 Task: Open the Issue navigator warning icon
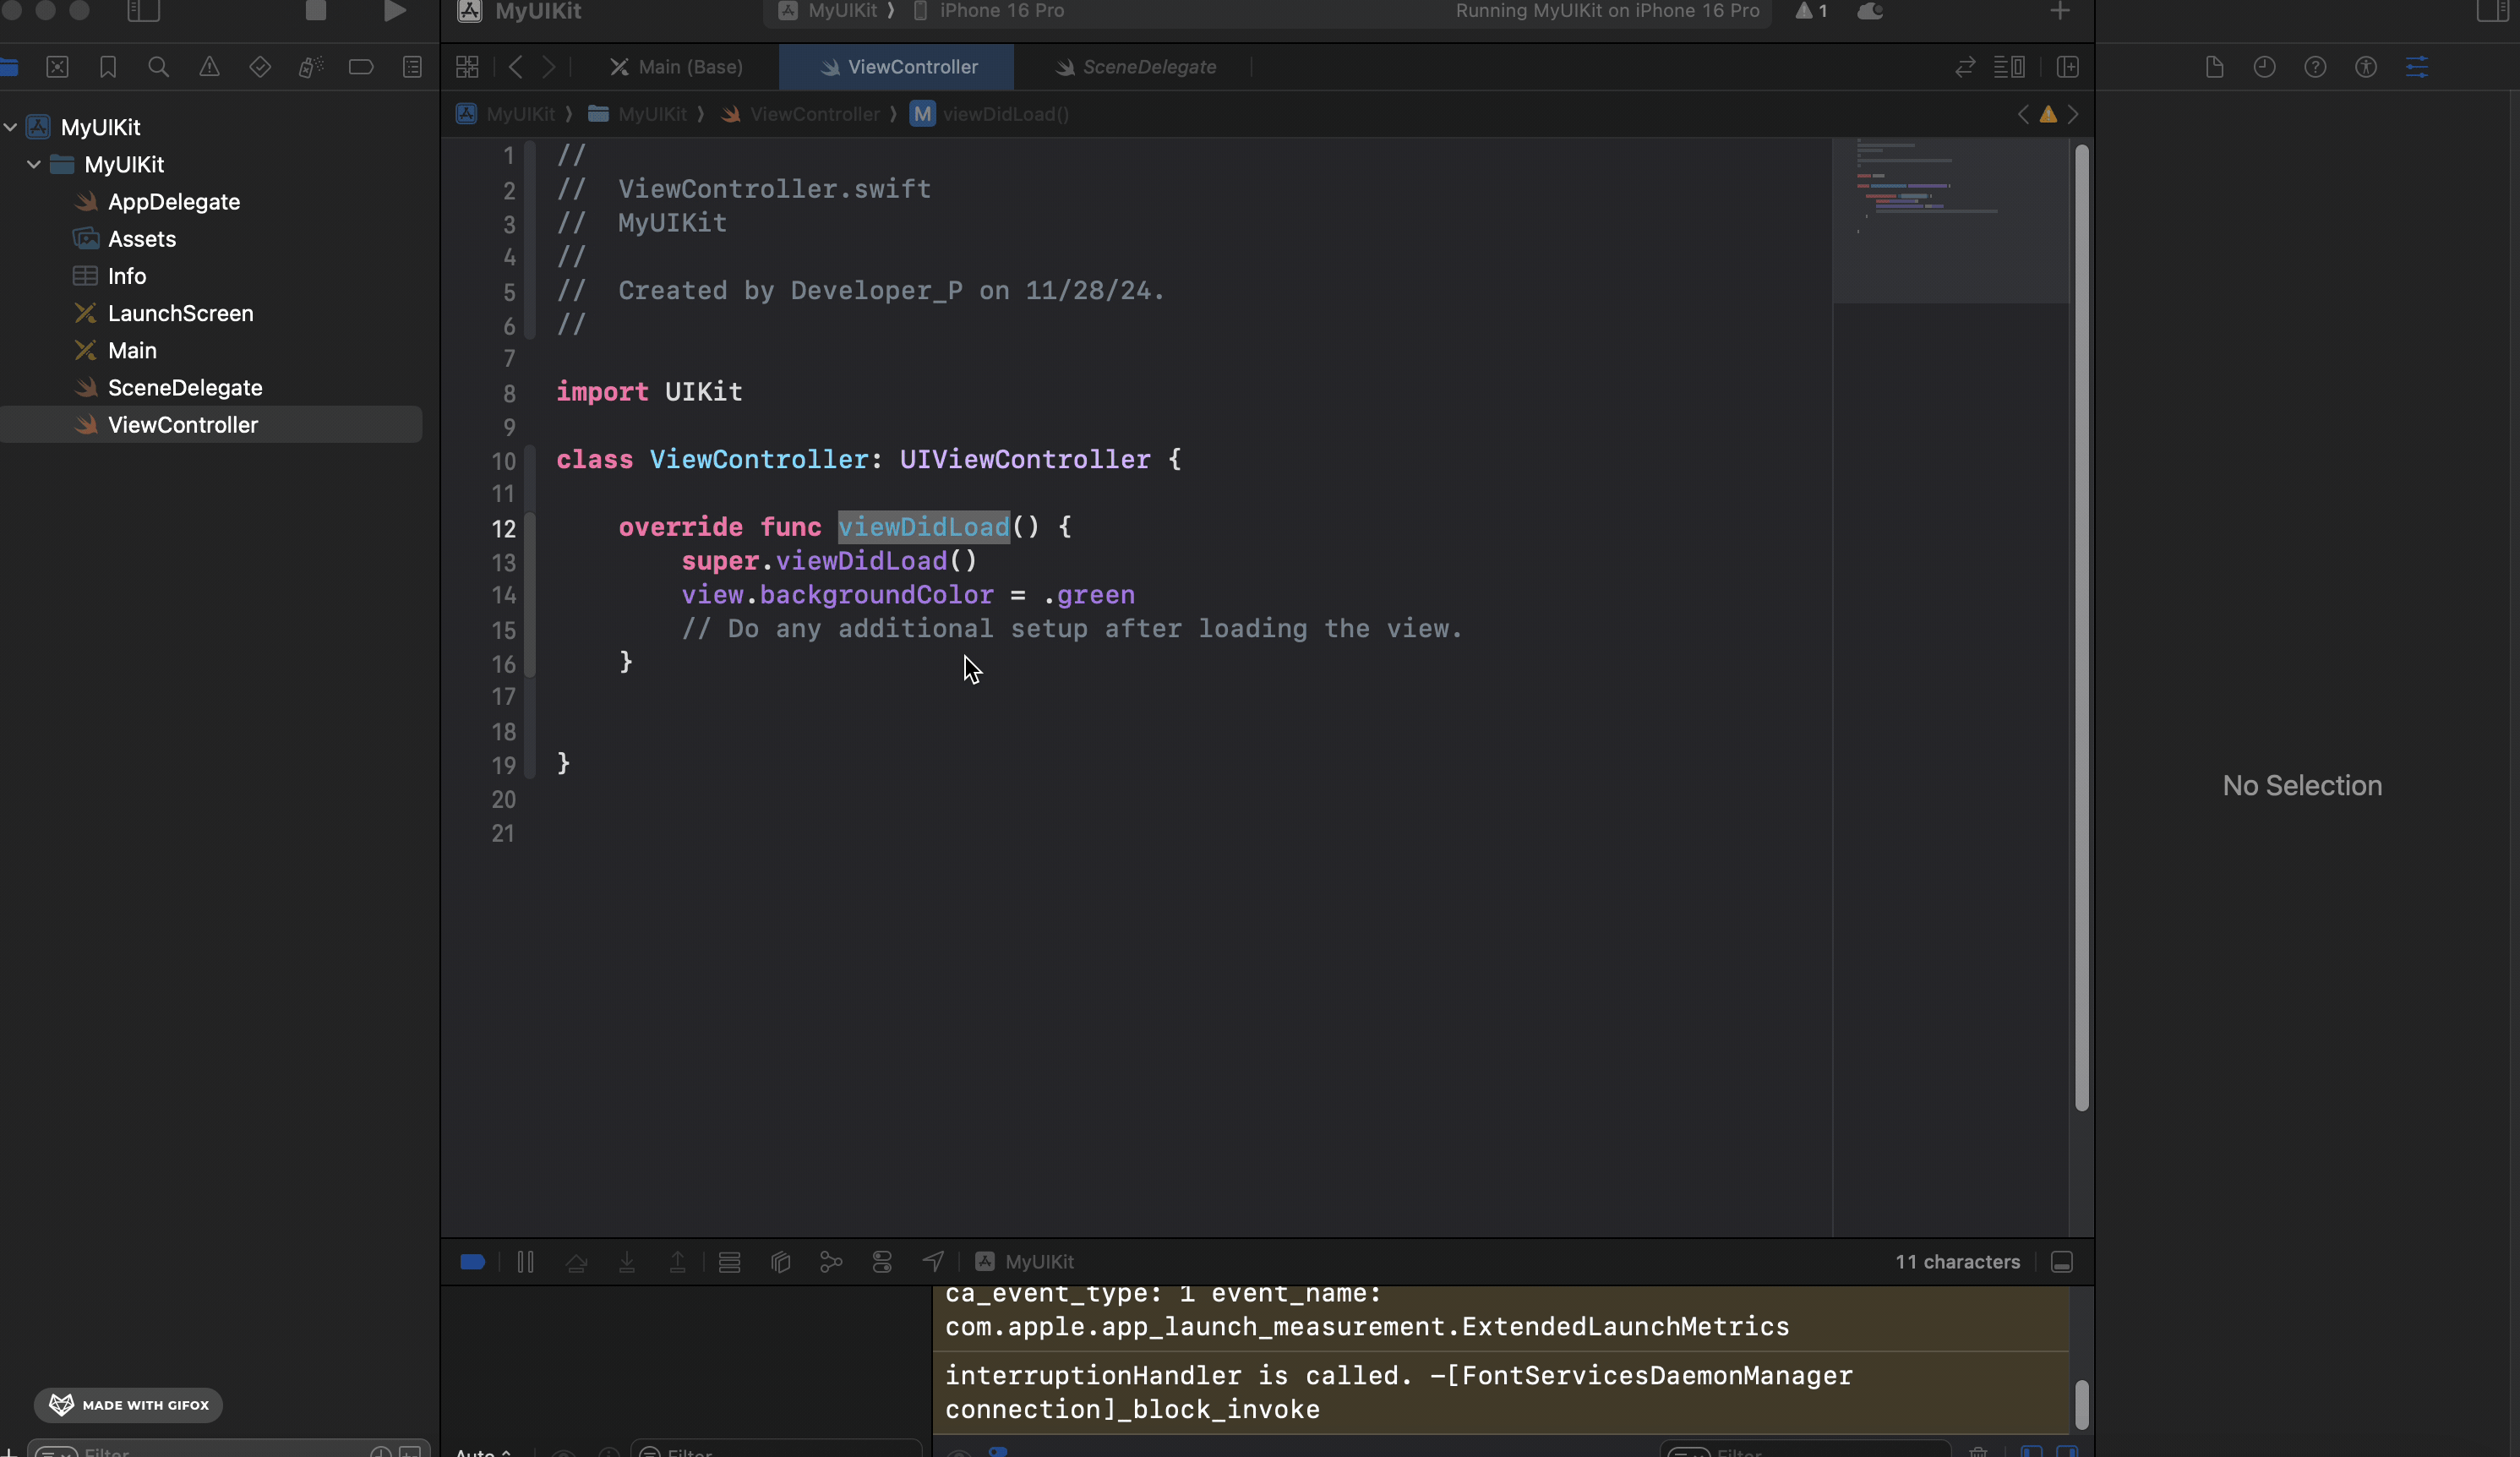[x=209, y=67]
